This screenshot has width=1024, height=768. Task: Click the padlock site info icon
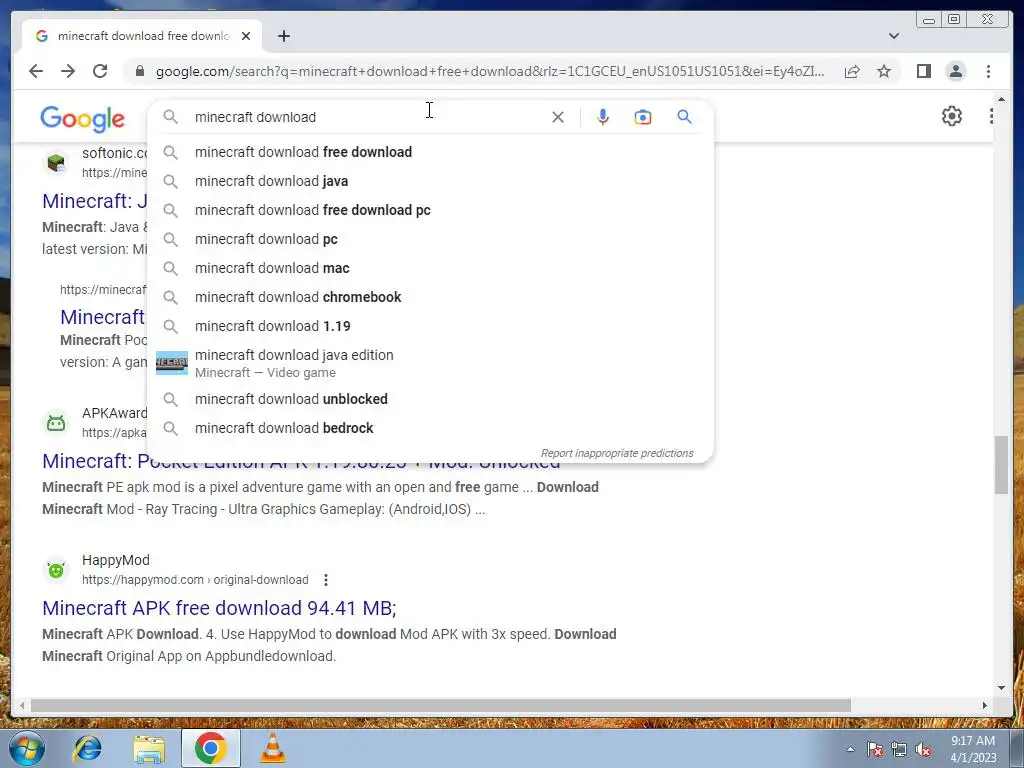[140, 71]
